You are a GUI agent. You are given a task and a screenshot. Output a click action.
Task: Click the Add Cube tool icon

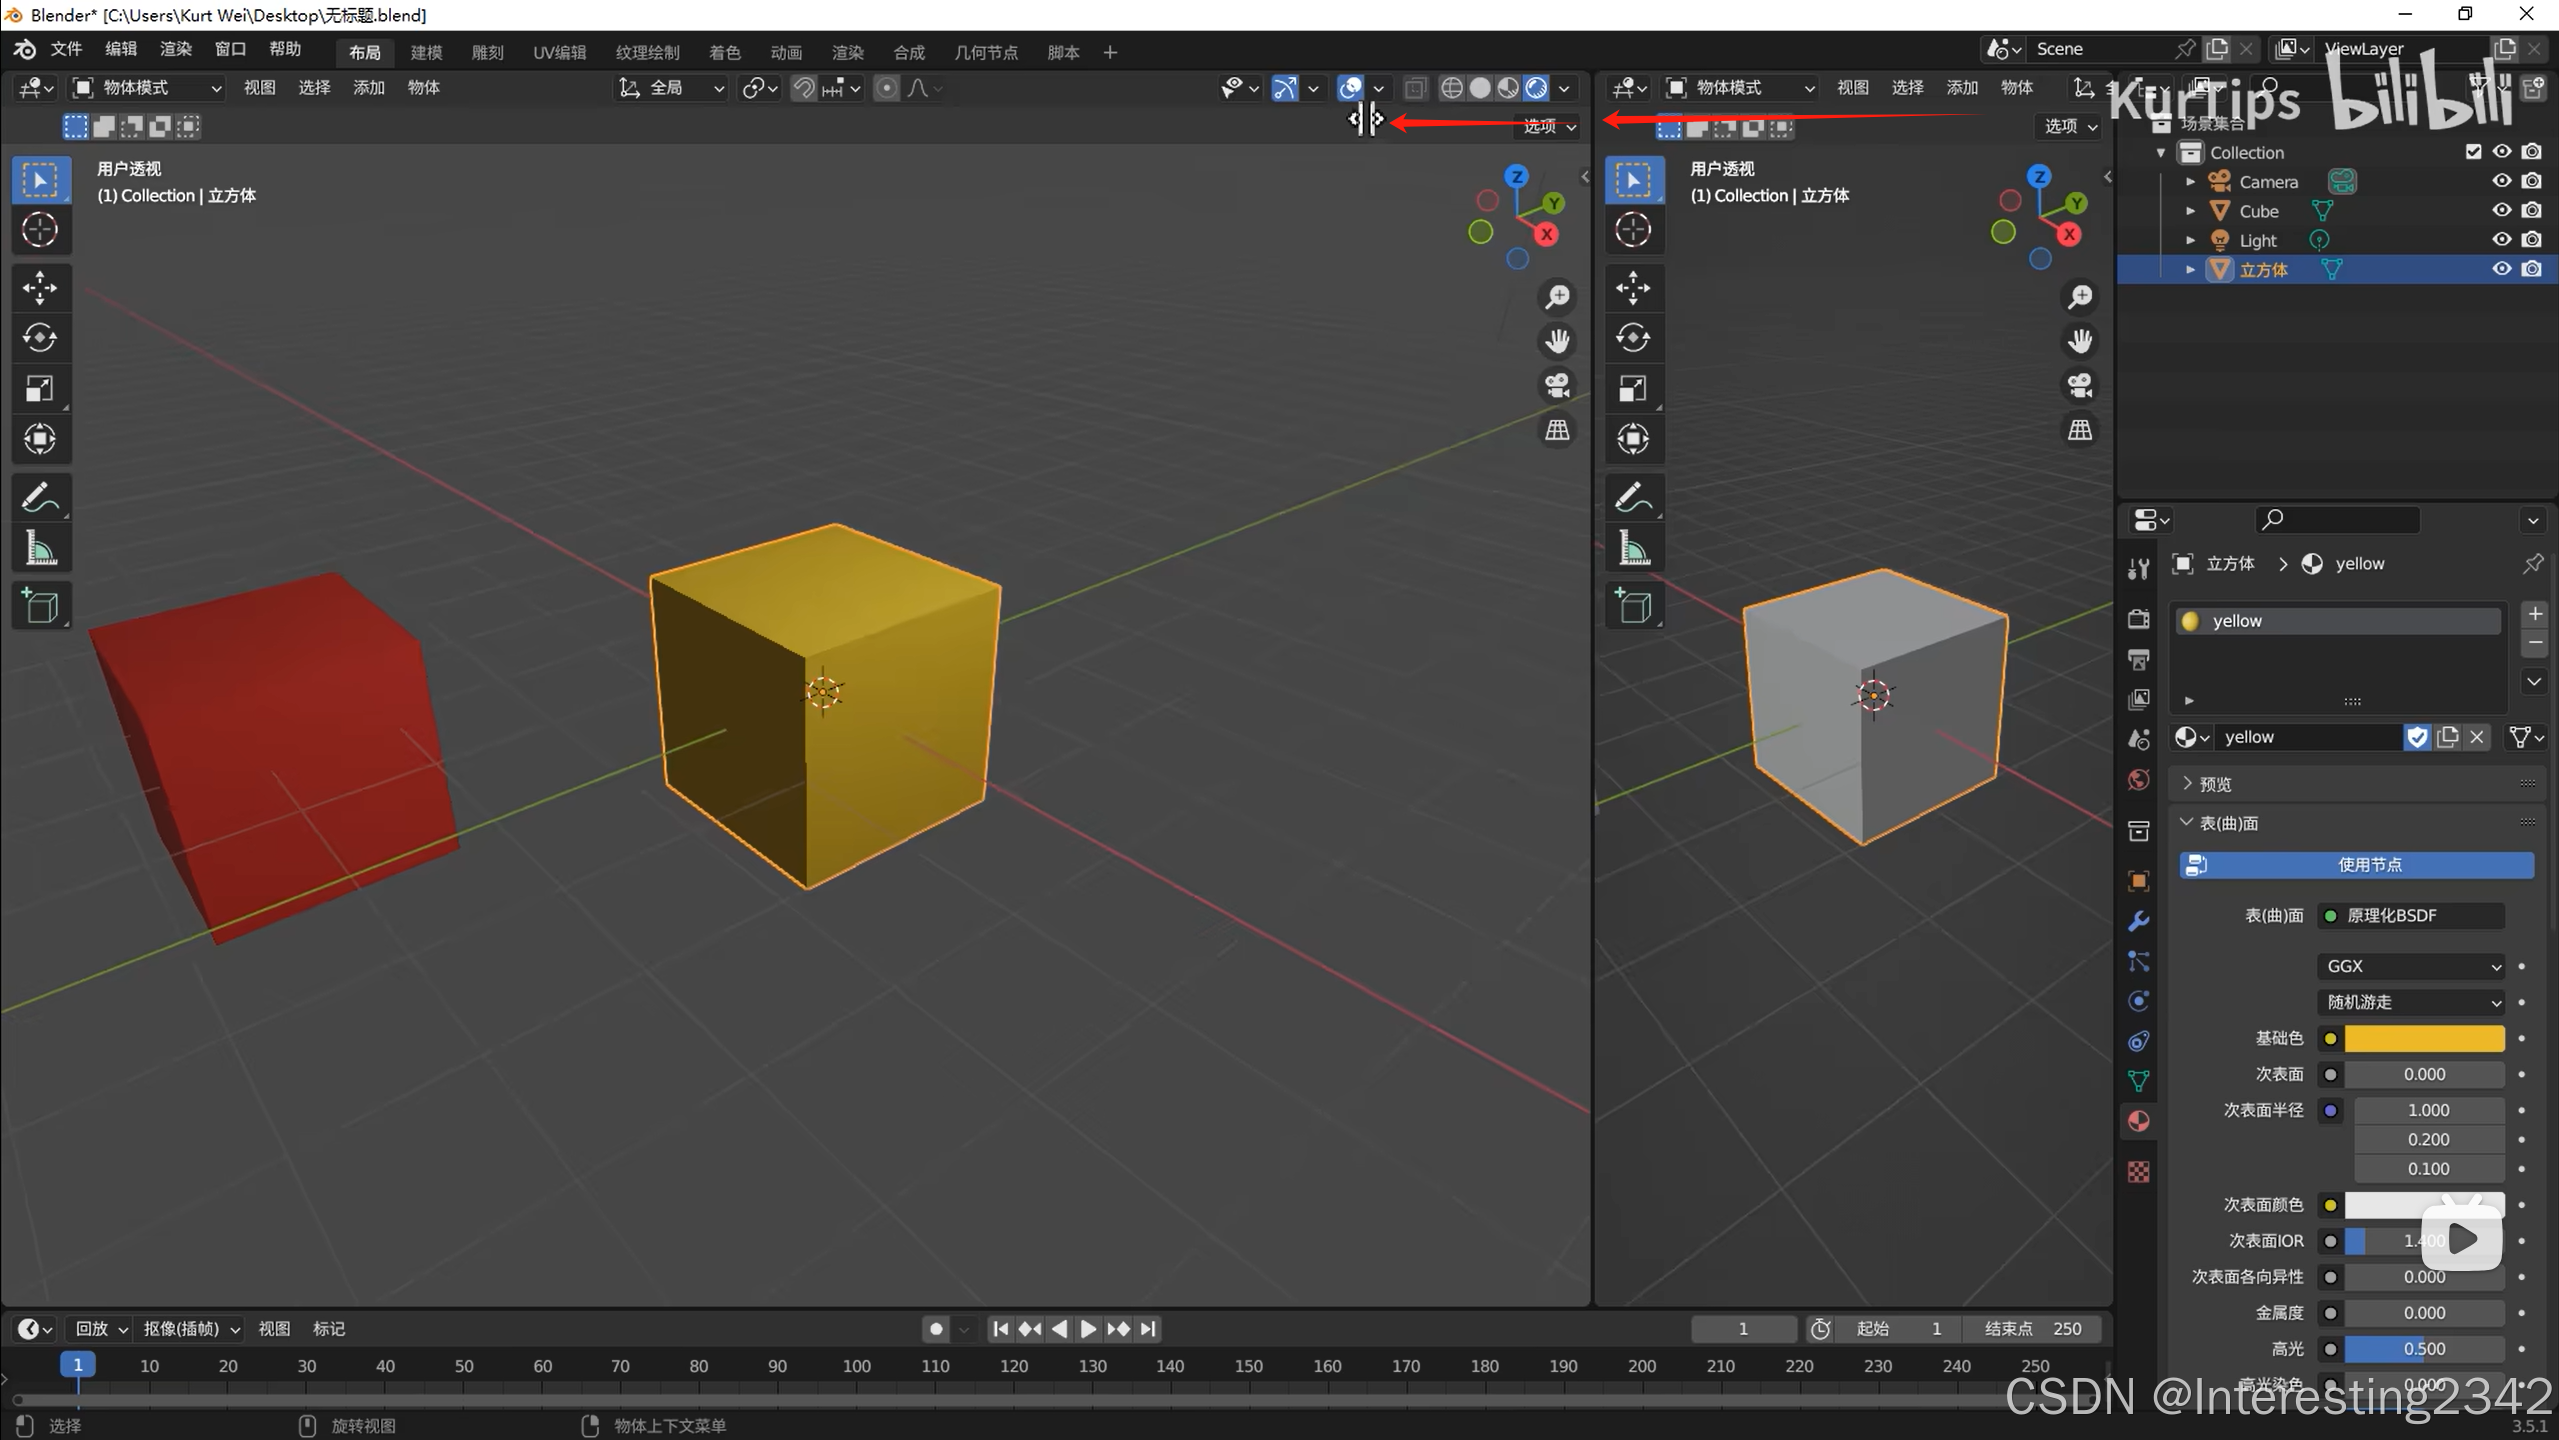pos(40,606)
